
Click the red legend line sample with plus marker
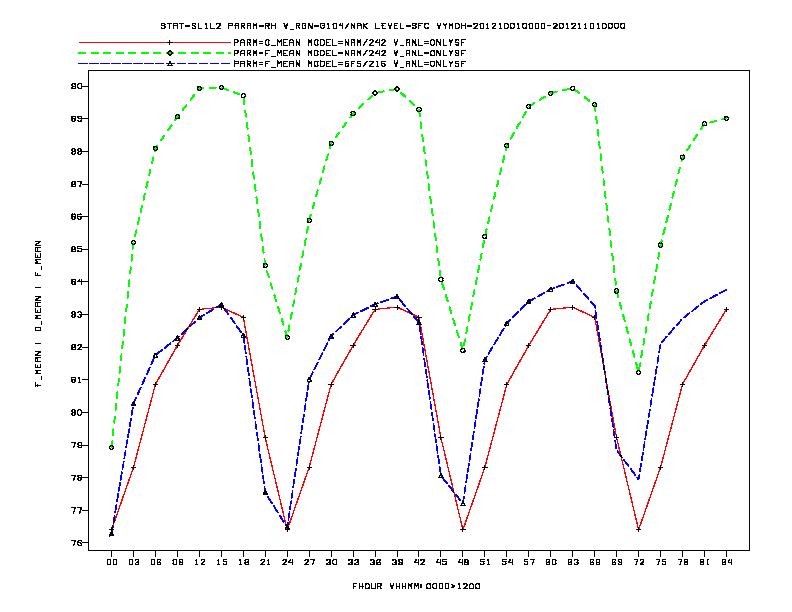click(x=155, y=42)
